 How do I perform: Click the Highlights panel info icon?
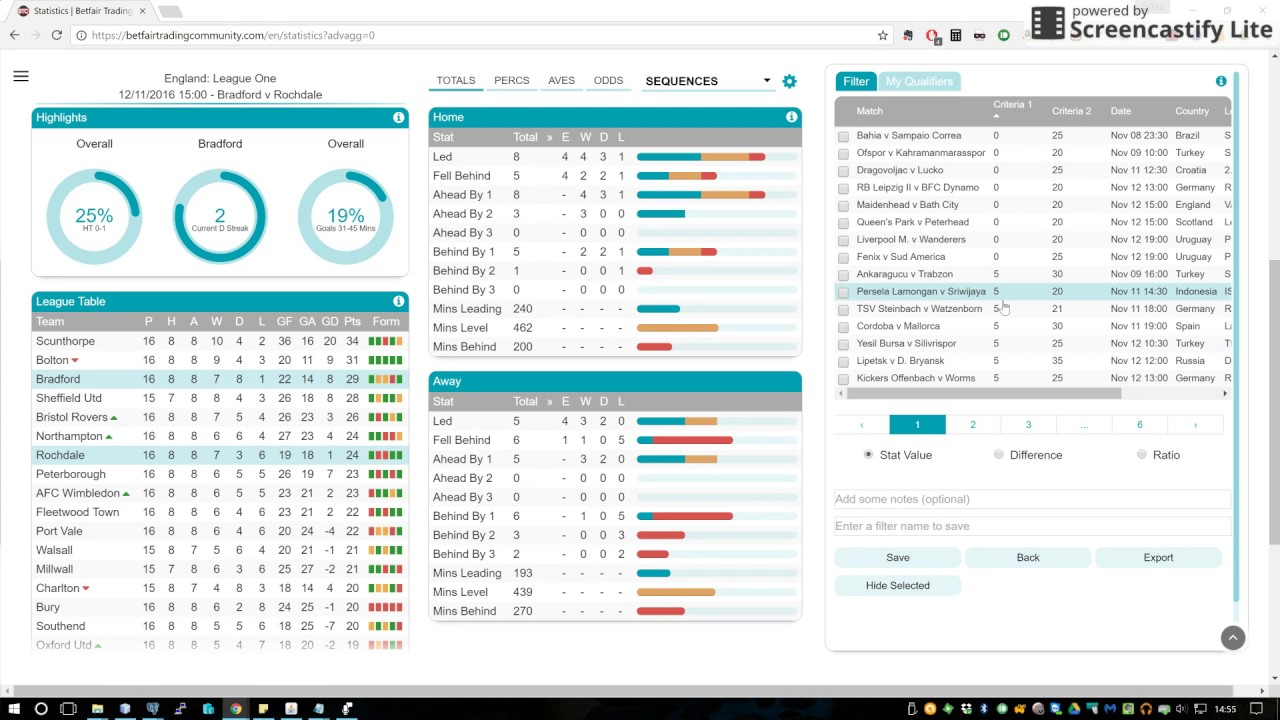pyautogui.click(x=398, y=118)
